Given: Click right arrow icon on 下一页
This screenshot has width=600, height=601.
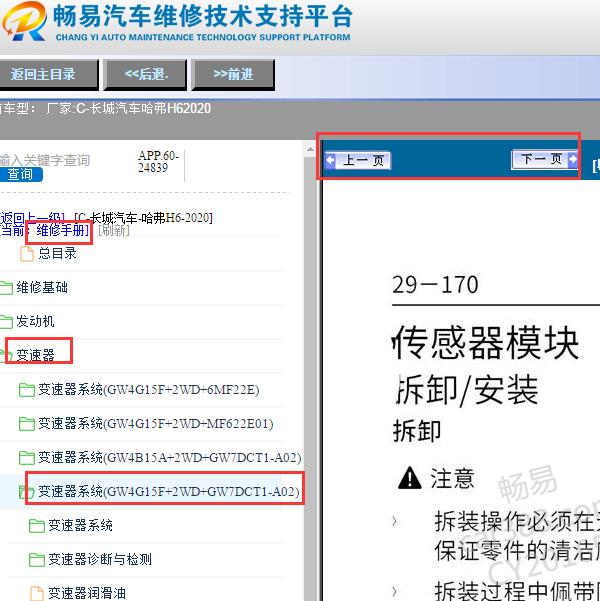Looking at the screenshot, I should [x=572, y=159].
